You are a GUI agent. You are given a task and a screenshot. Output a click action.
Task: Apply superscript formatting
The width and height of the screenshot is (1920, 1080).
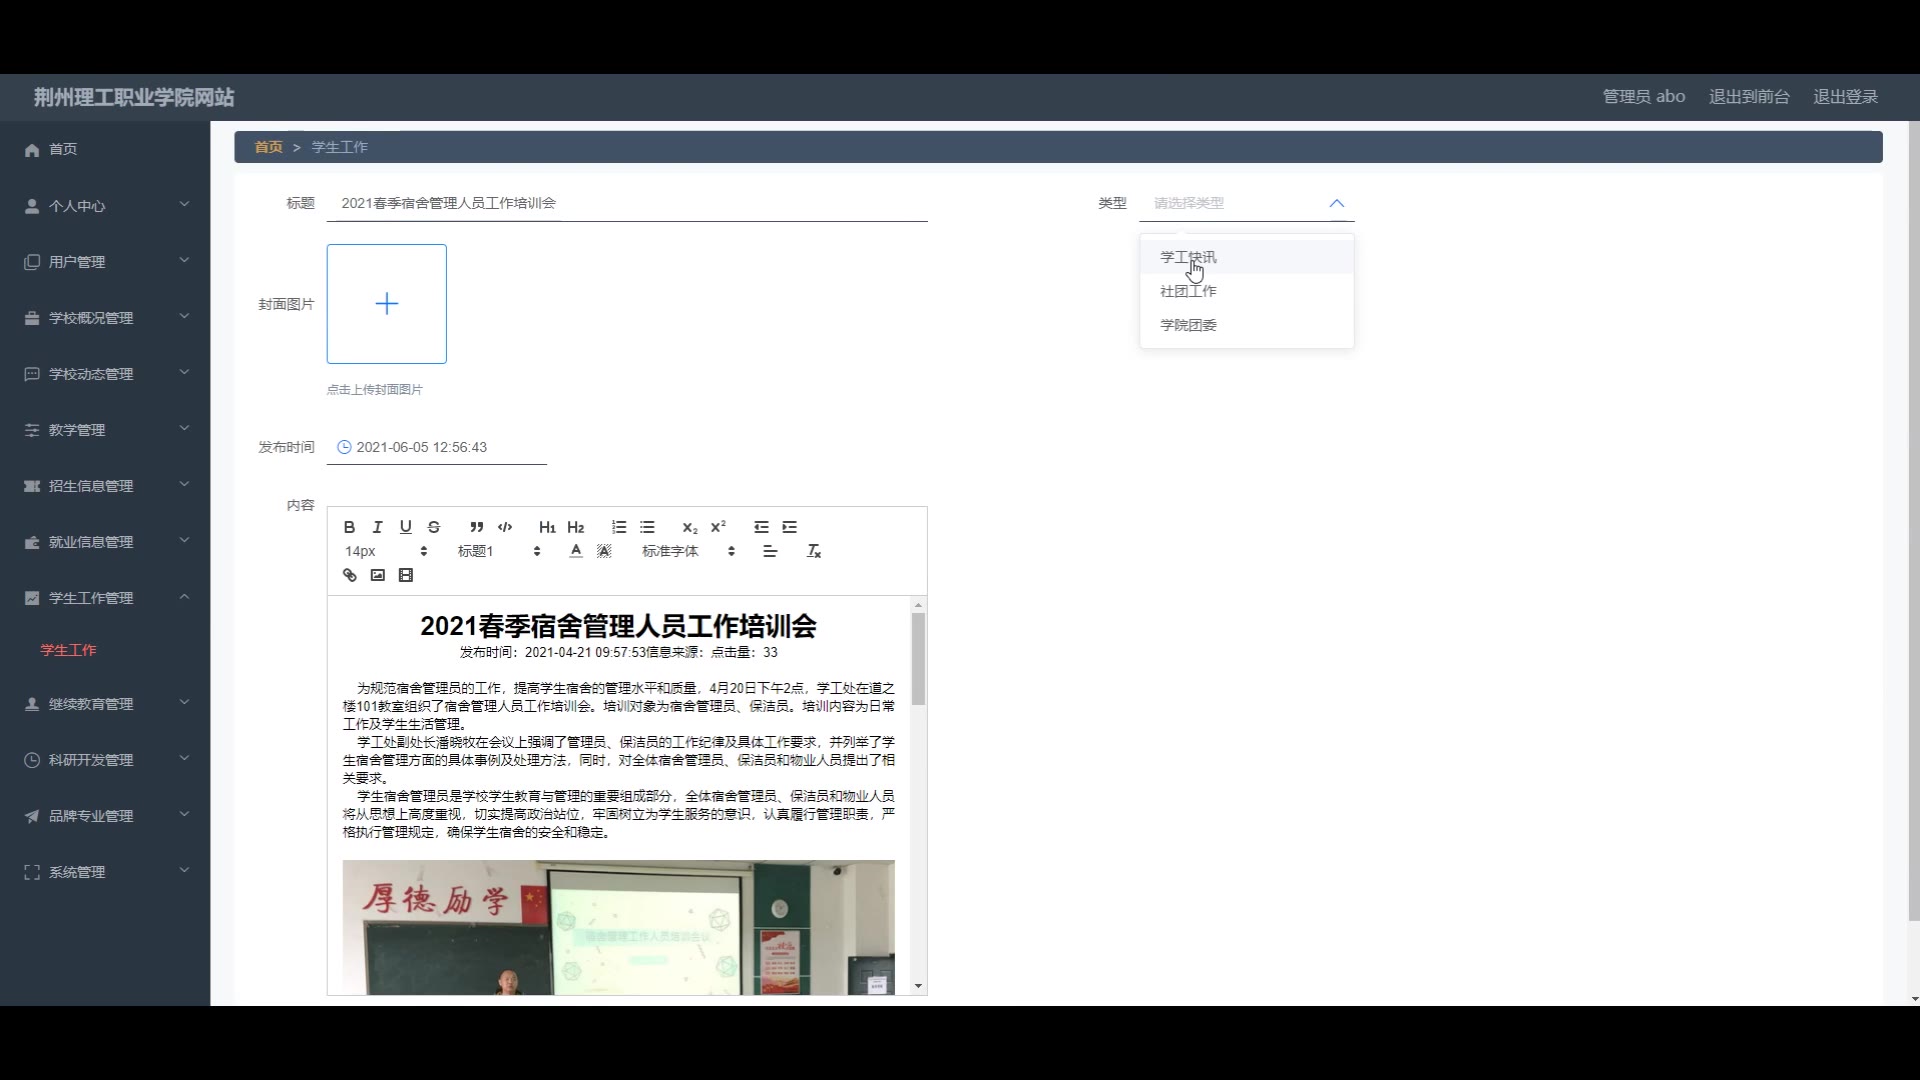click(x=718, y=527)
